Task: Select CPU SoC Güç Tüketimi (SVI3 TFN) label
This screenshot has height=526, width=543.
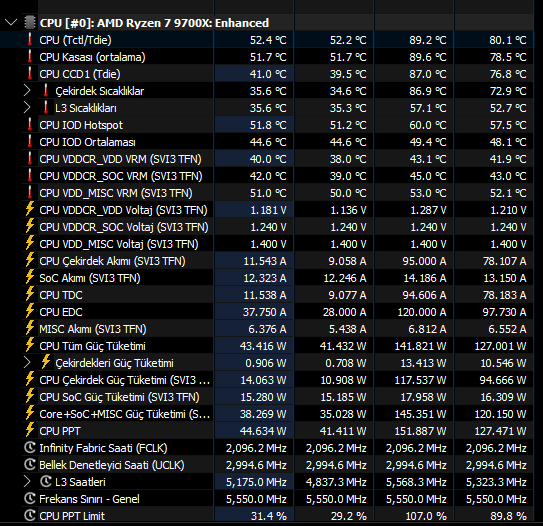Action: (119, 397)
